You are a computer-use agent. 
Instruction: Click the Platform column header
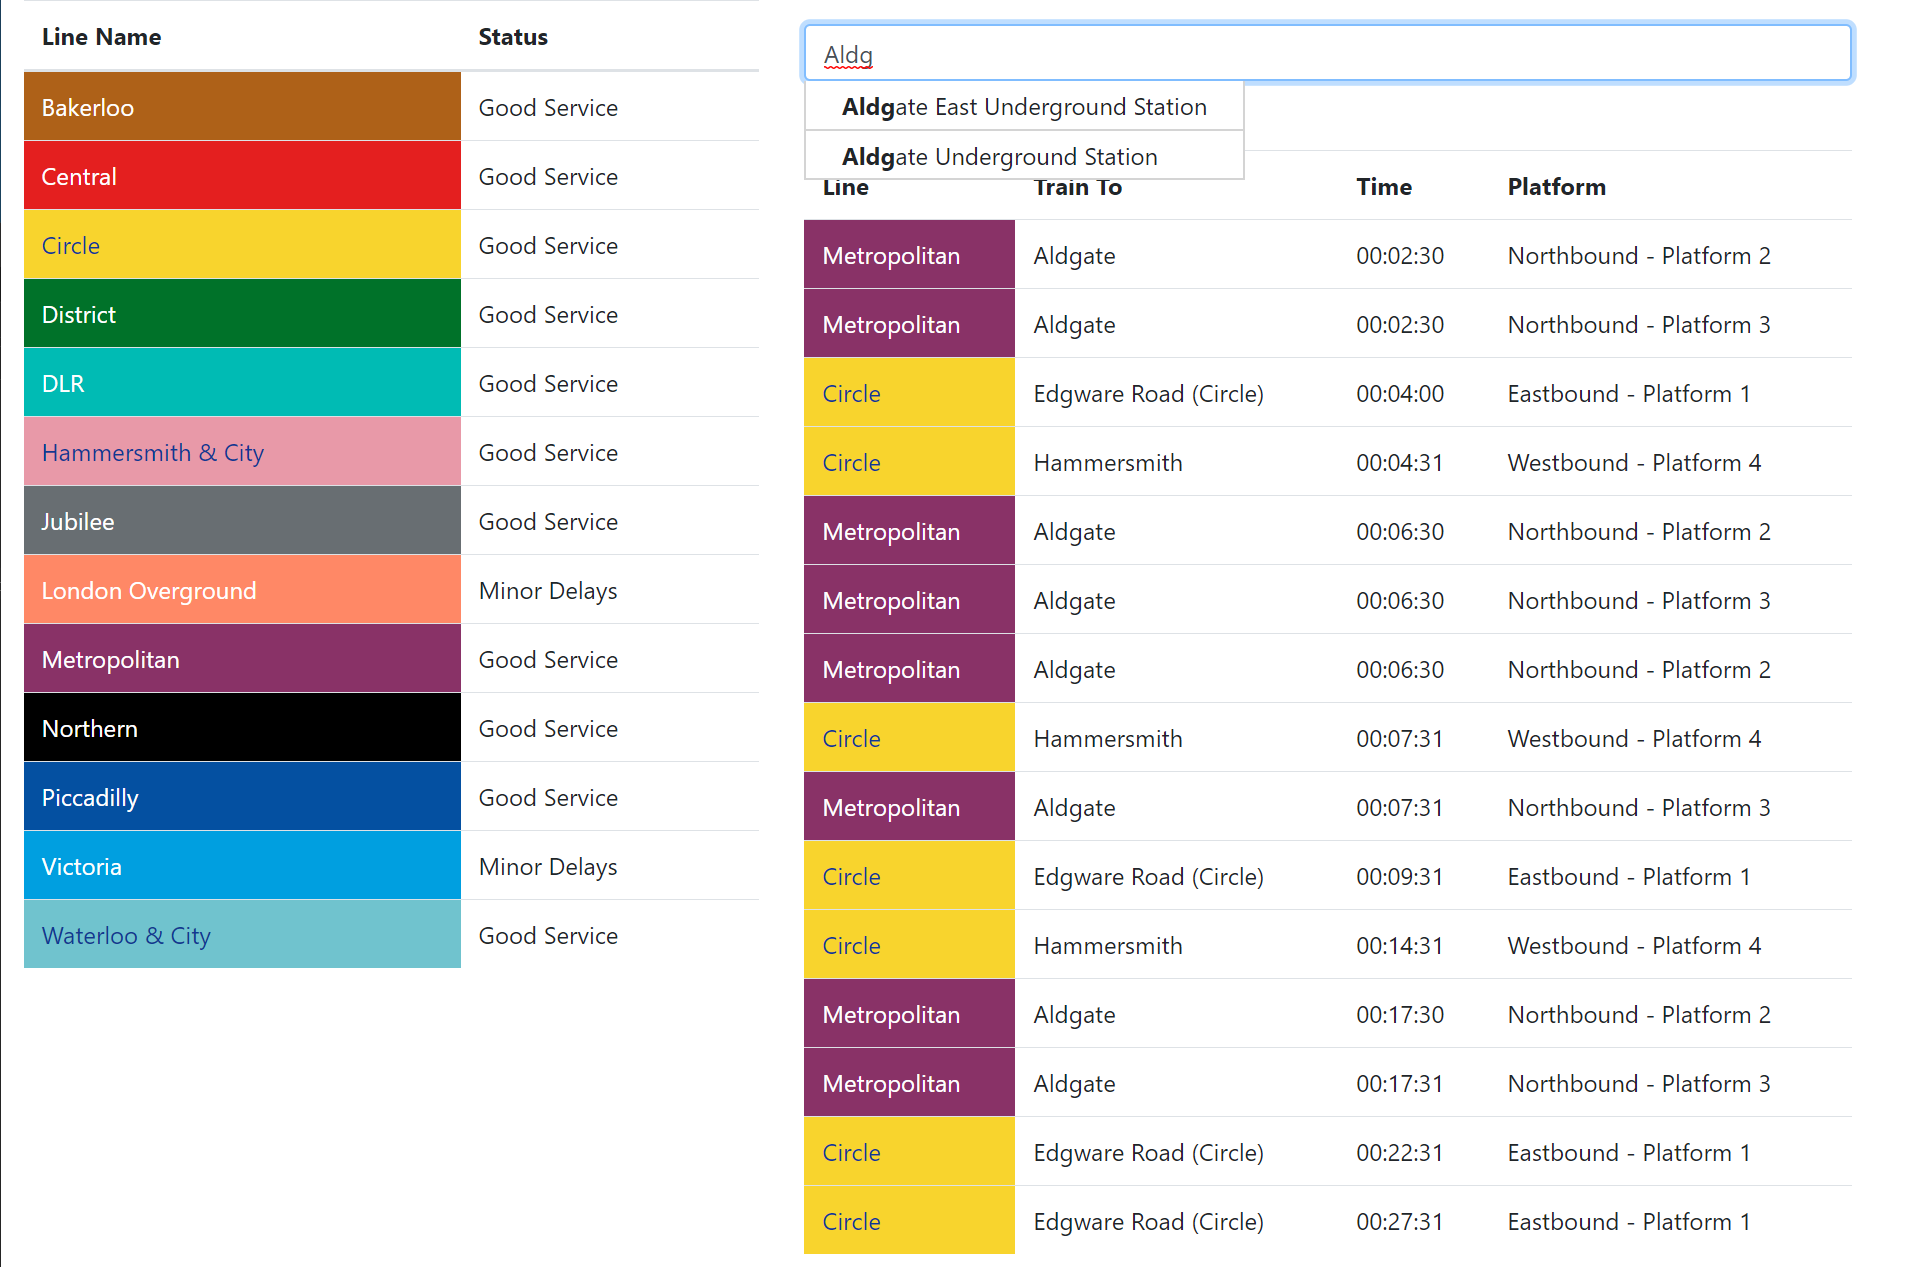1557,187
